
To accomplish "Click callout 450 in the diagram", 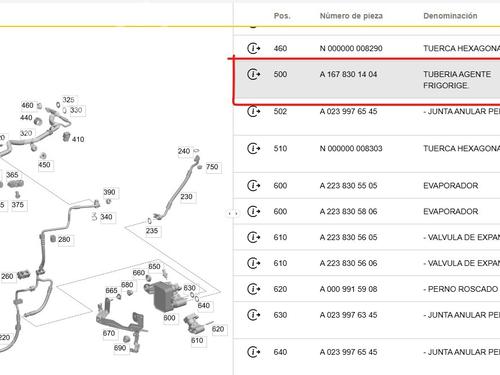I will (x=44, y=165).
